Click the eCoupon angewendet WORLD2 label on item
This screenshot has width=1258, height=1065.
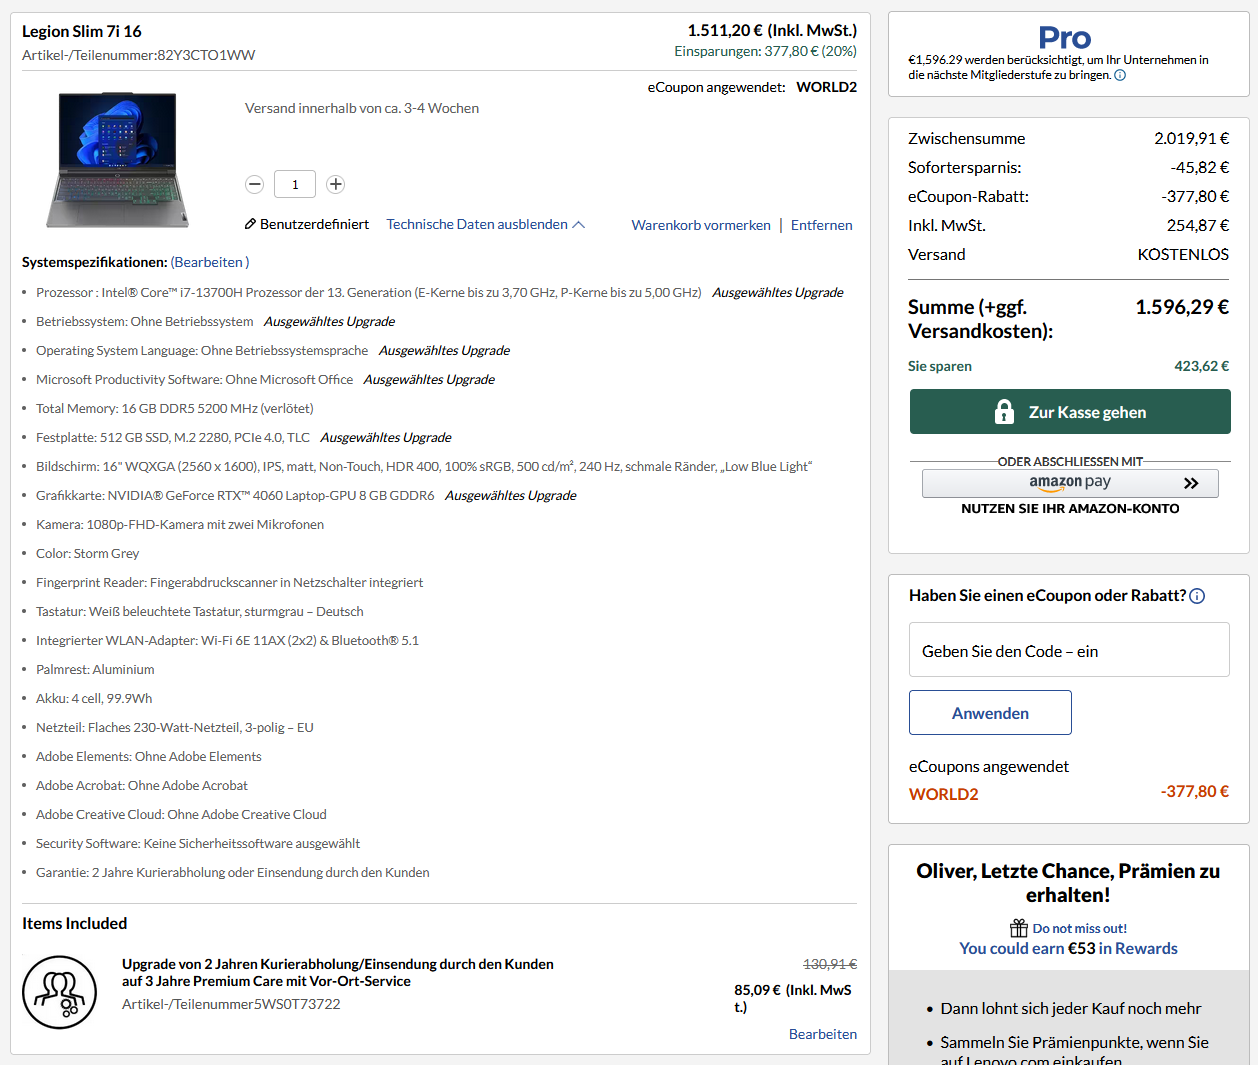752,87
